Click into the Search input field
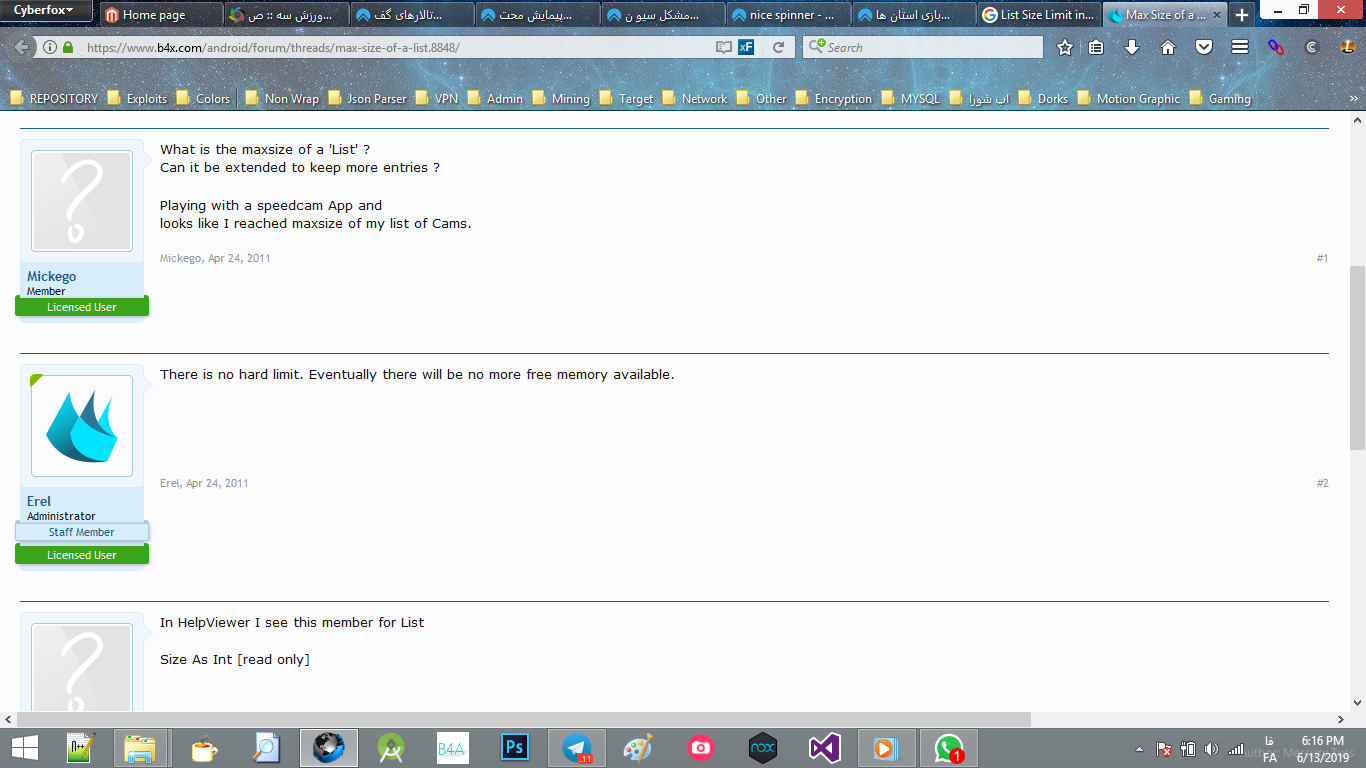Viewport: 1366px width, 768px height. 930,47
